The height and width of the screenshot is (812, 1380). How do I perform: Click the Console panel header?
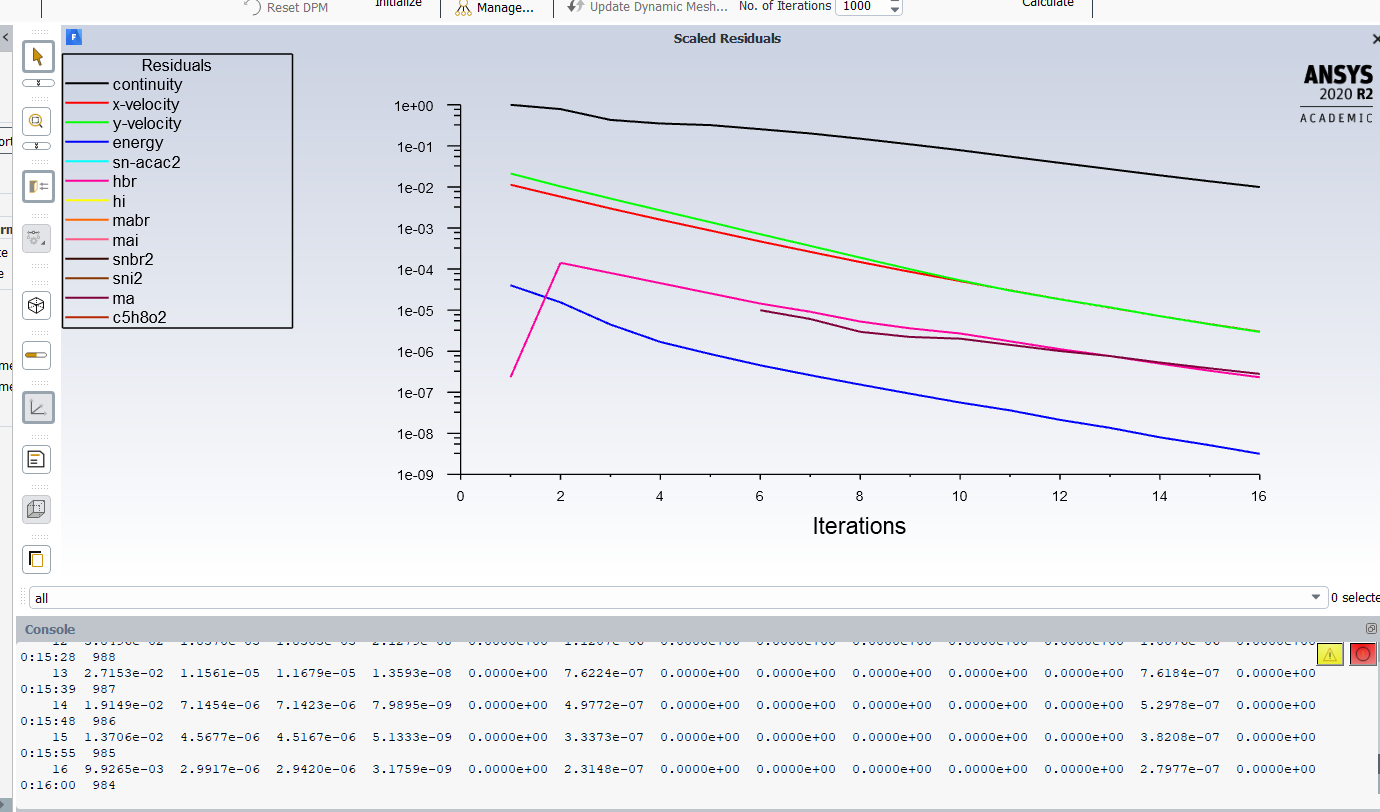pyautogui.click(x=698, y=629)
